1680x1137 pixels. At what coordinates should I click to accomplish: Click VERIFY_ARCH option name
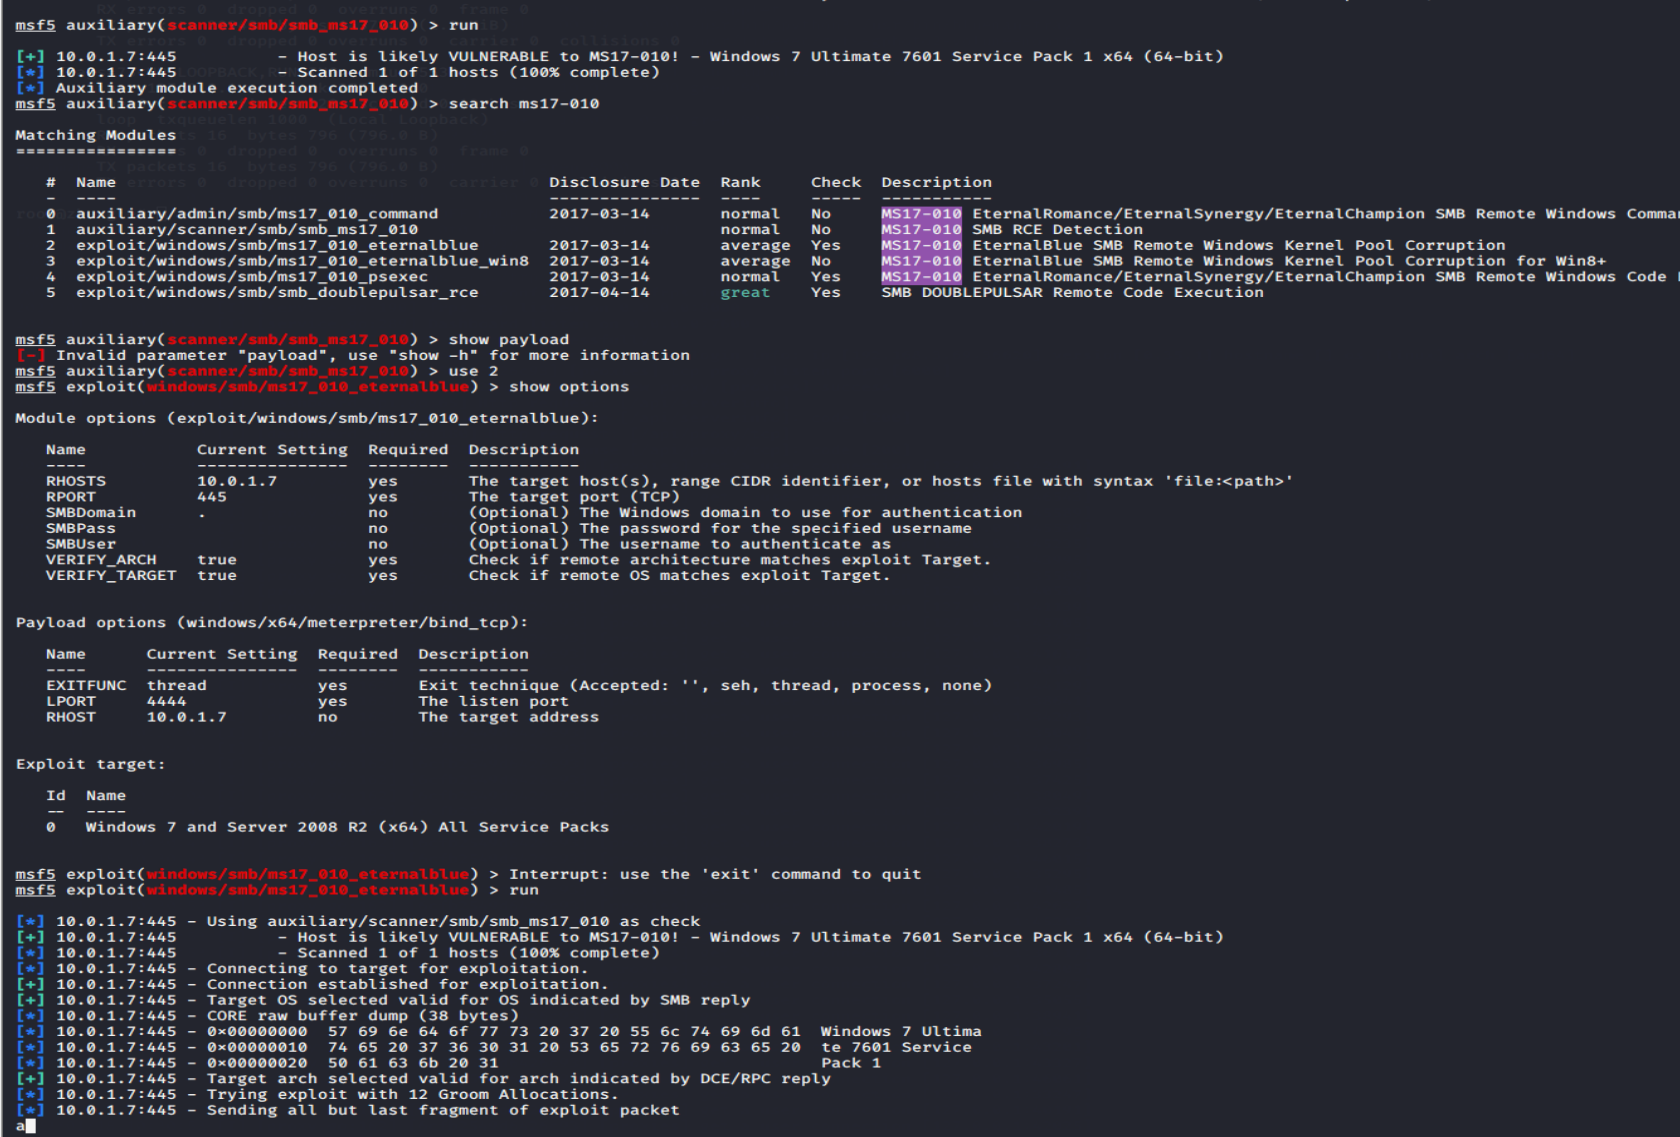101,560
